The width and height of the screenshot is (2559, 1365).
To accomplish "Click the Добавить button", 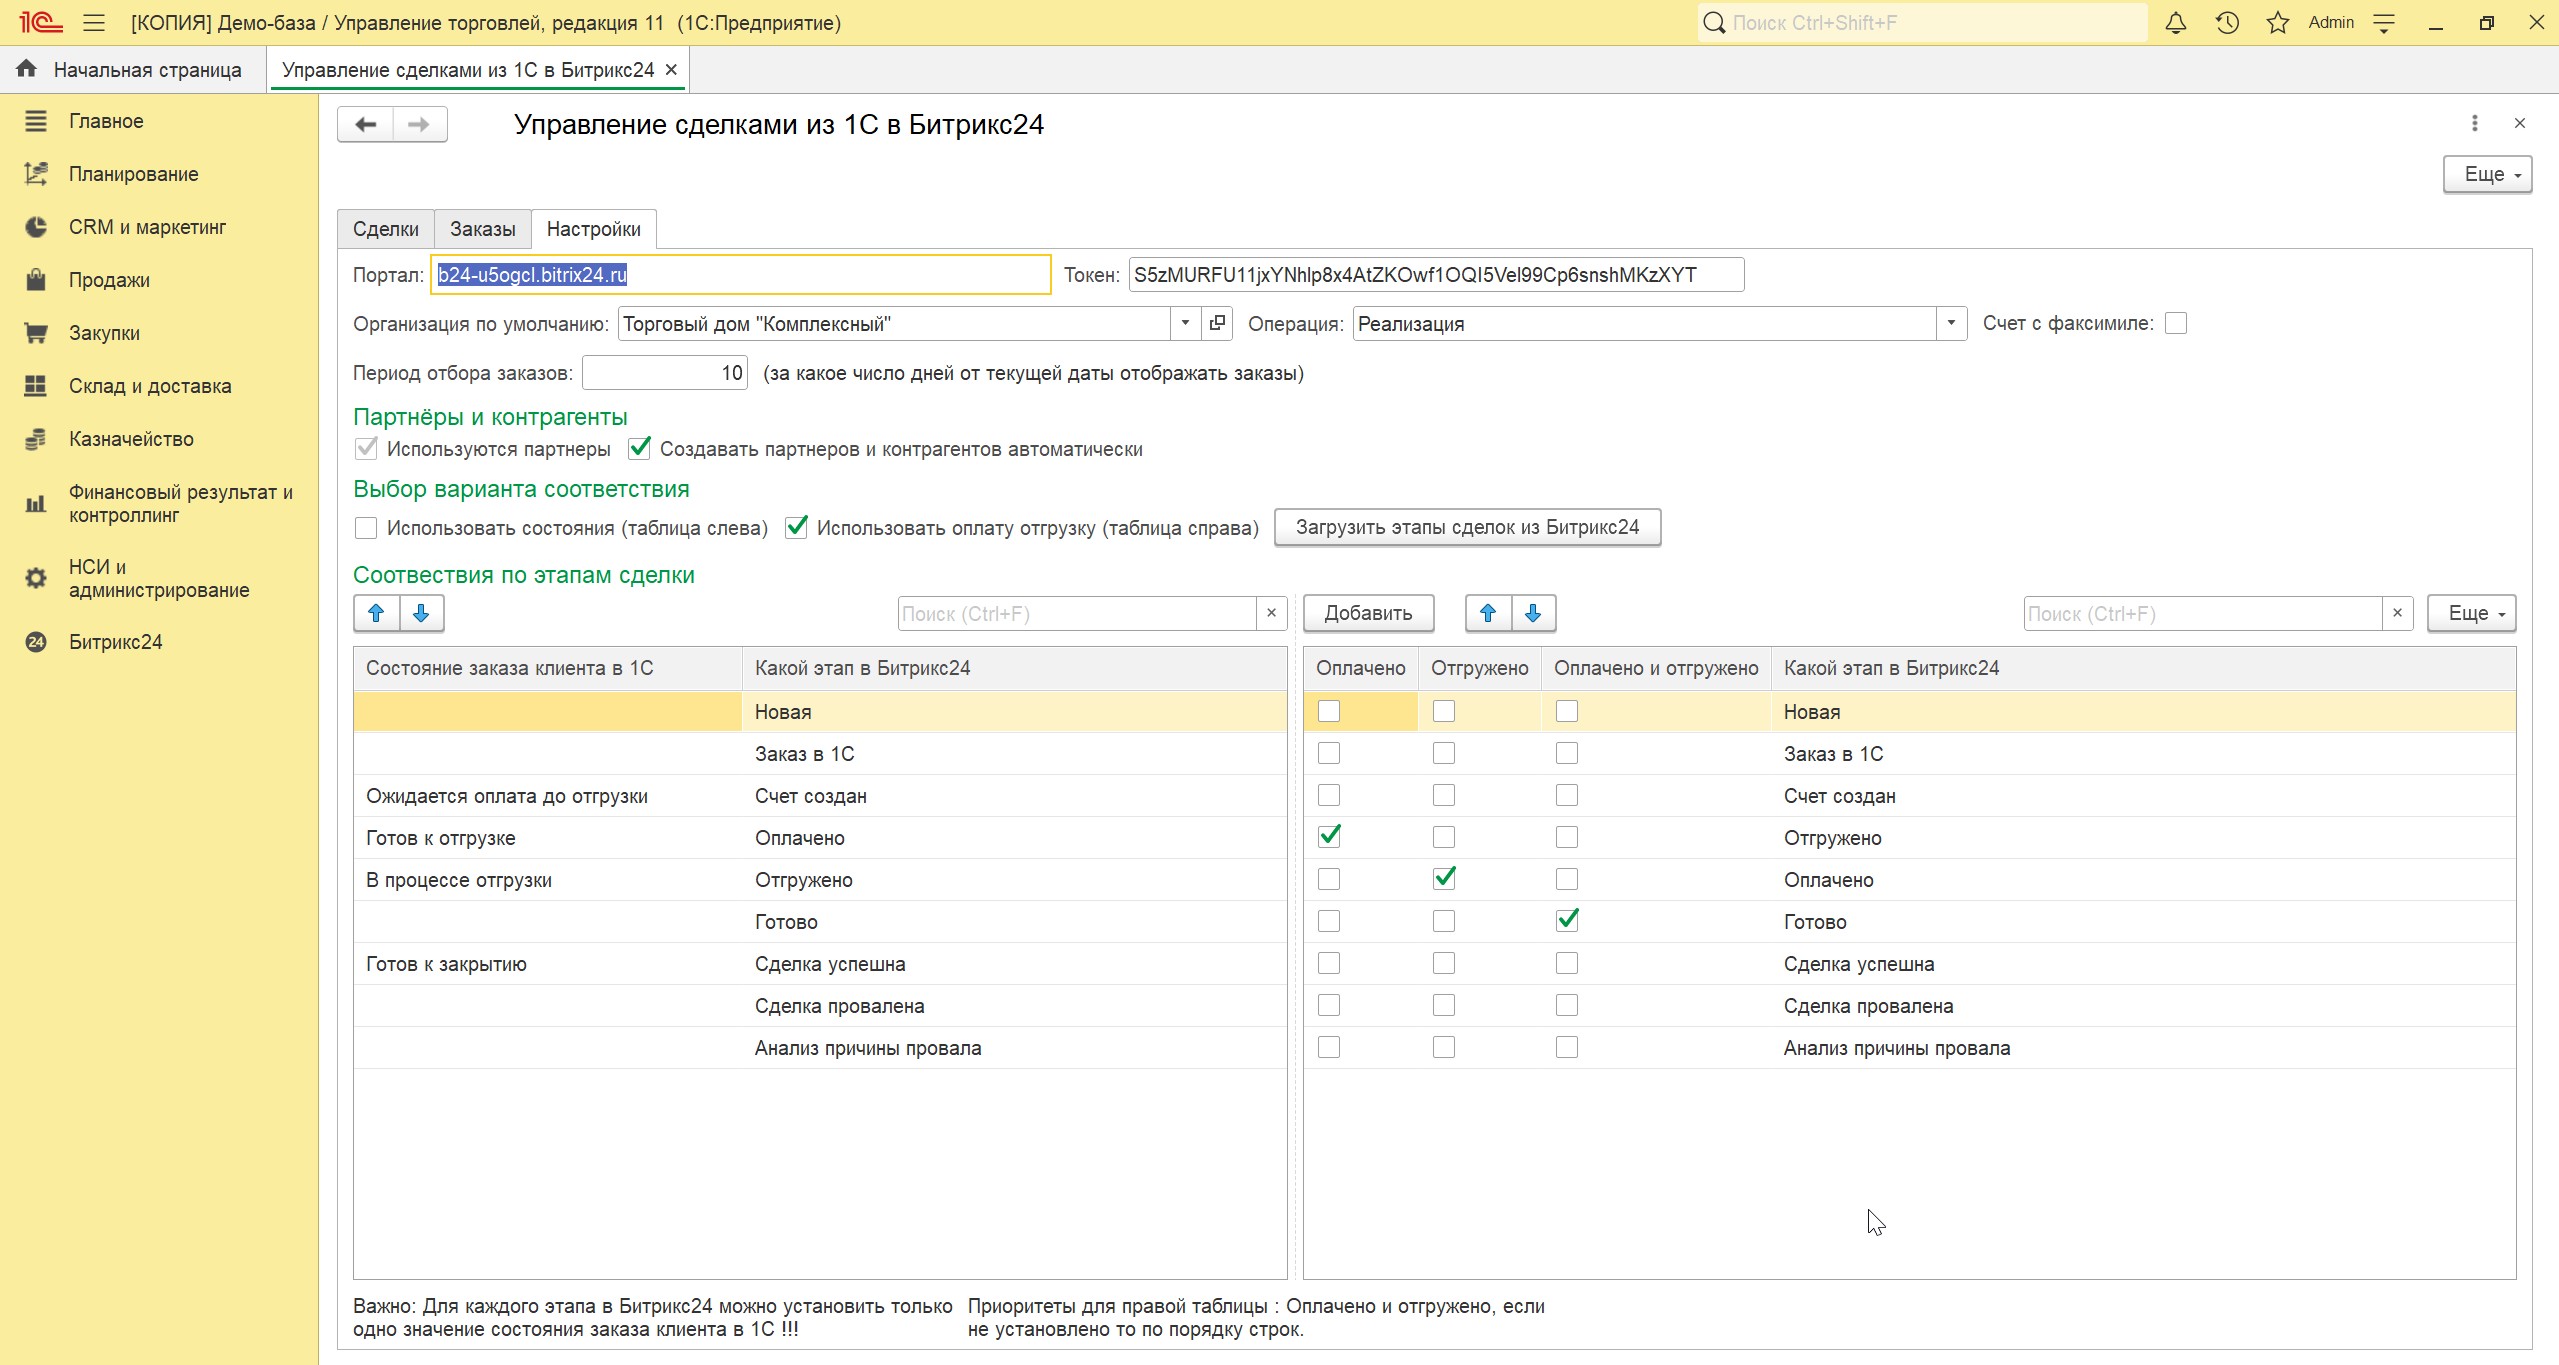I will point(1368,613).
